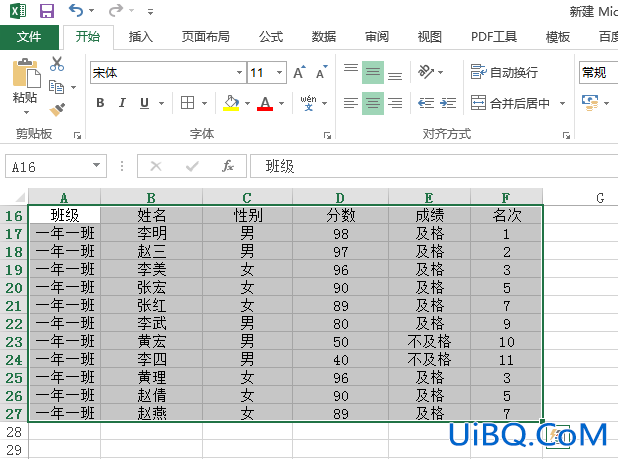Click the Copy icon in the clipboard group
This screenshot has height=459, width=618.
[56, 87]
